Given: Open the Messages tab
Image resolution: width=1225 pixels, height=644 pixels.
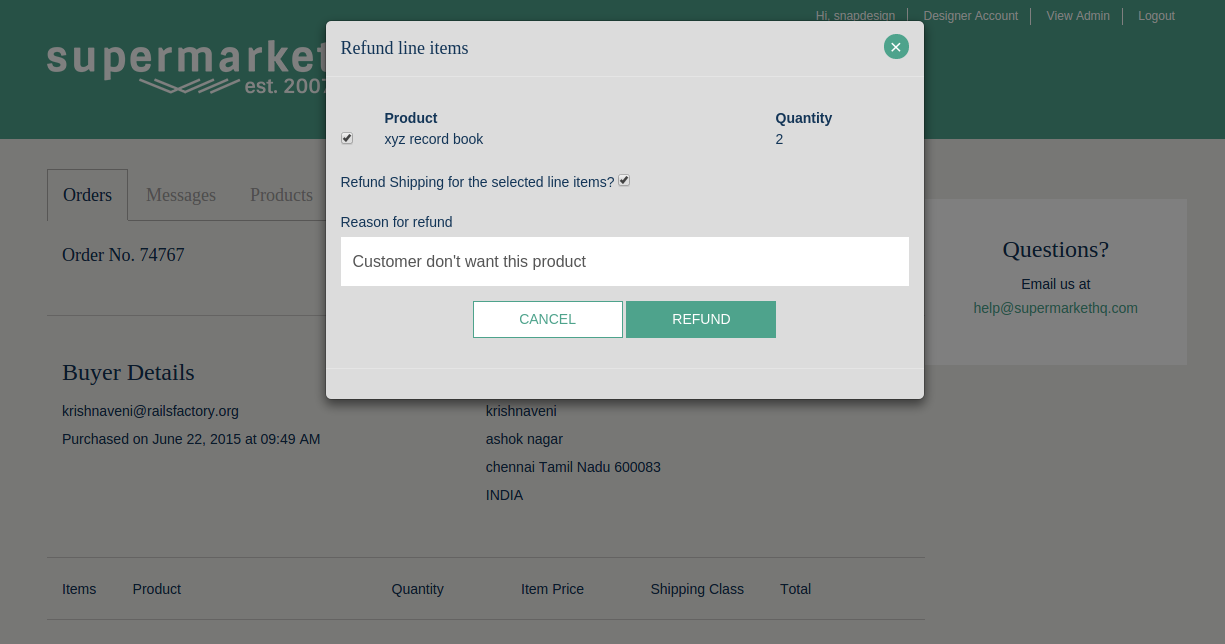Looking at the screenshot, I should coord(181,195).
